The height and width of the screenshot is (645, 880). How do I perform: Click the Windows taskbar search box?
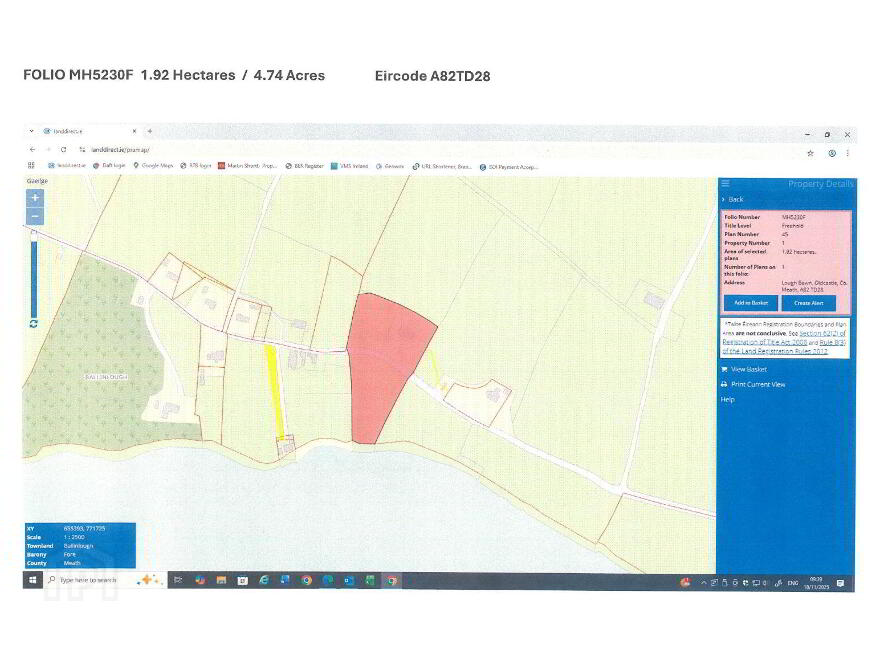[90, 580]
